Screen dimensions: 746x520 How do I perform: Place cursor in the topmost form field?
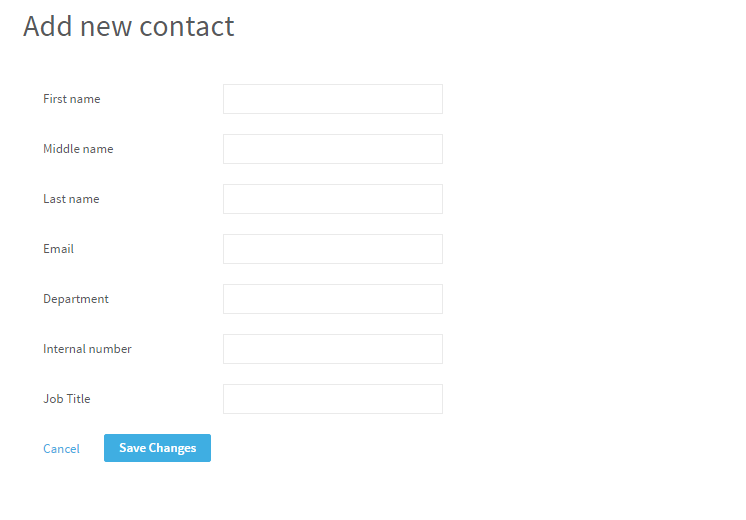(332, 99)
